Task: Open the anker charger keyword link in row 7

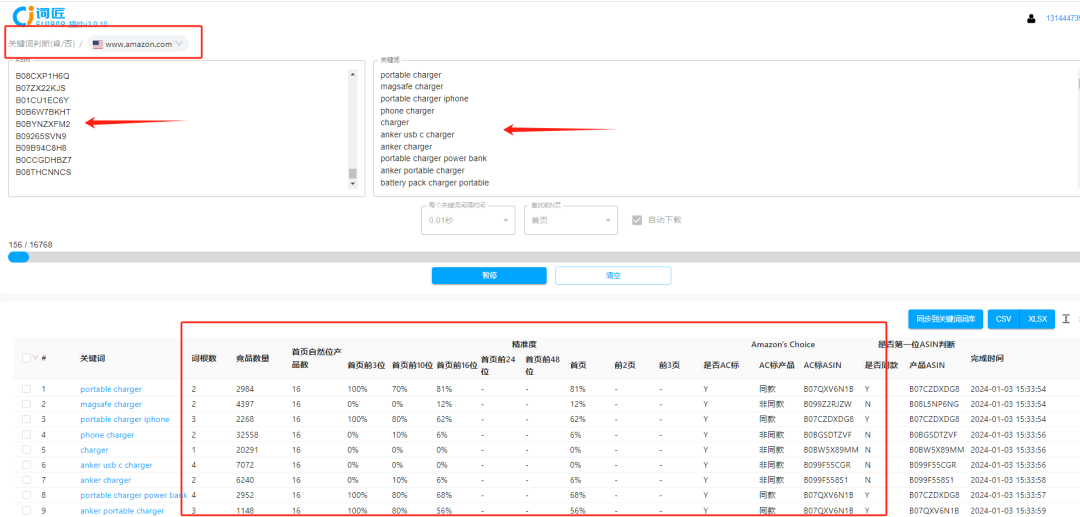Action: pyautogui.click(x=105, y=481)
